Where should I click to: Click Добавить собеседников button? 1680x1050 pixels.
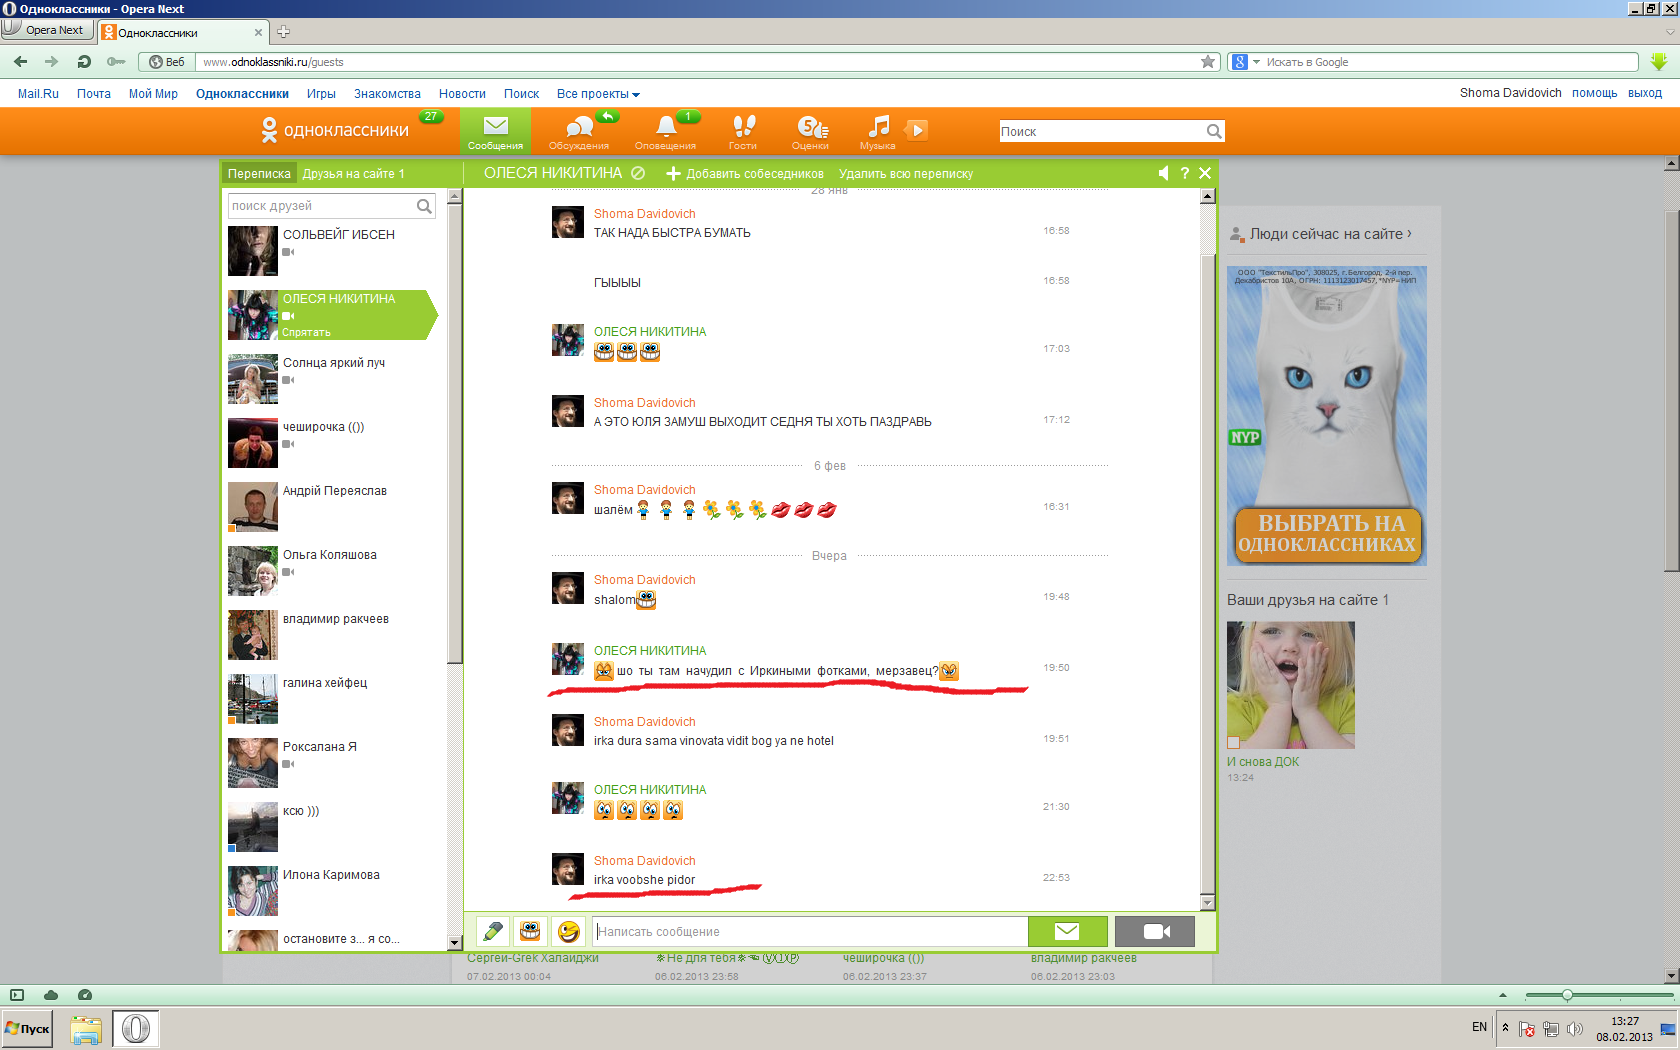(x=745, y=174)
